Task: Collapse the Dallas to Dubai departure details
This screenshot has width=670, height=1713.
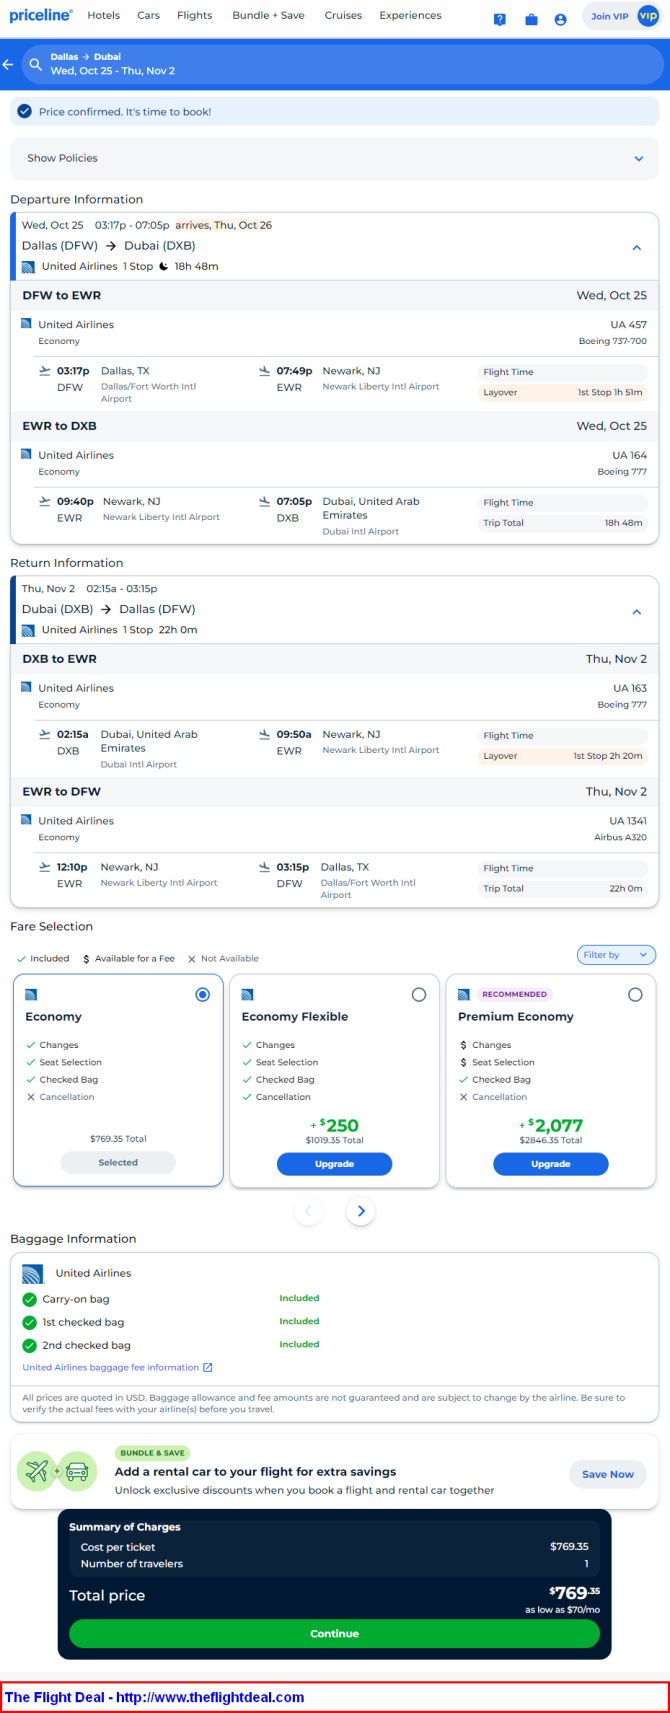Action: (x=637, y=247)
